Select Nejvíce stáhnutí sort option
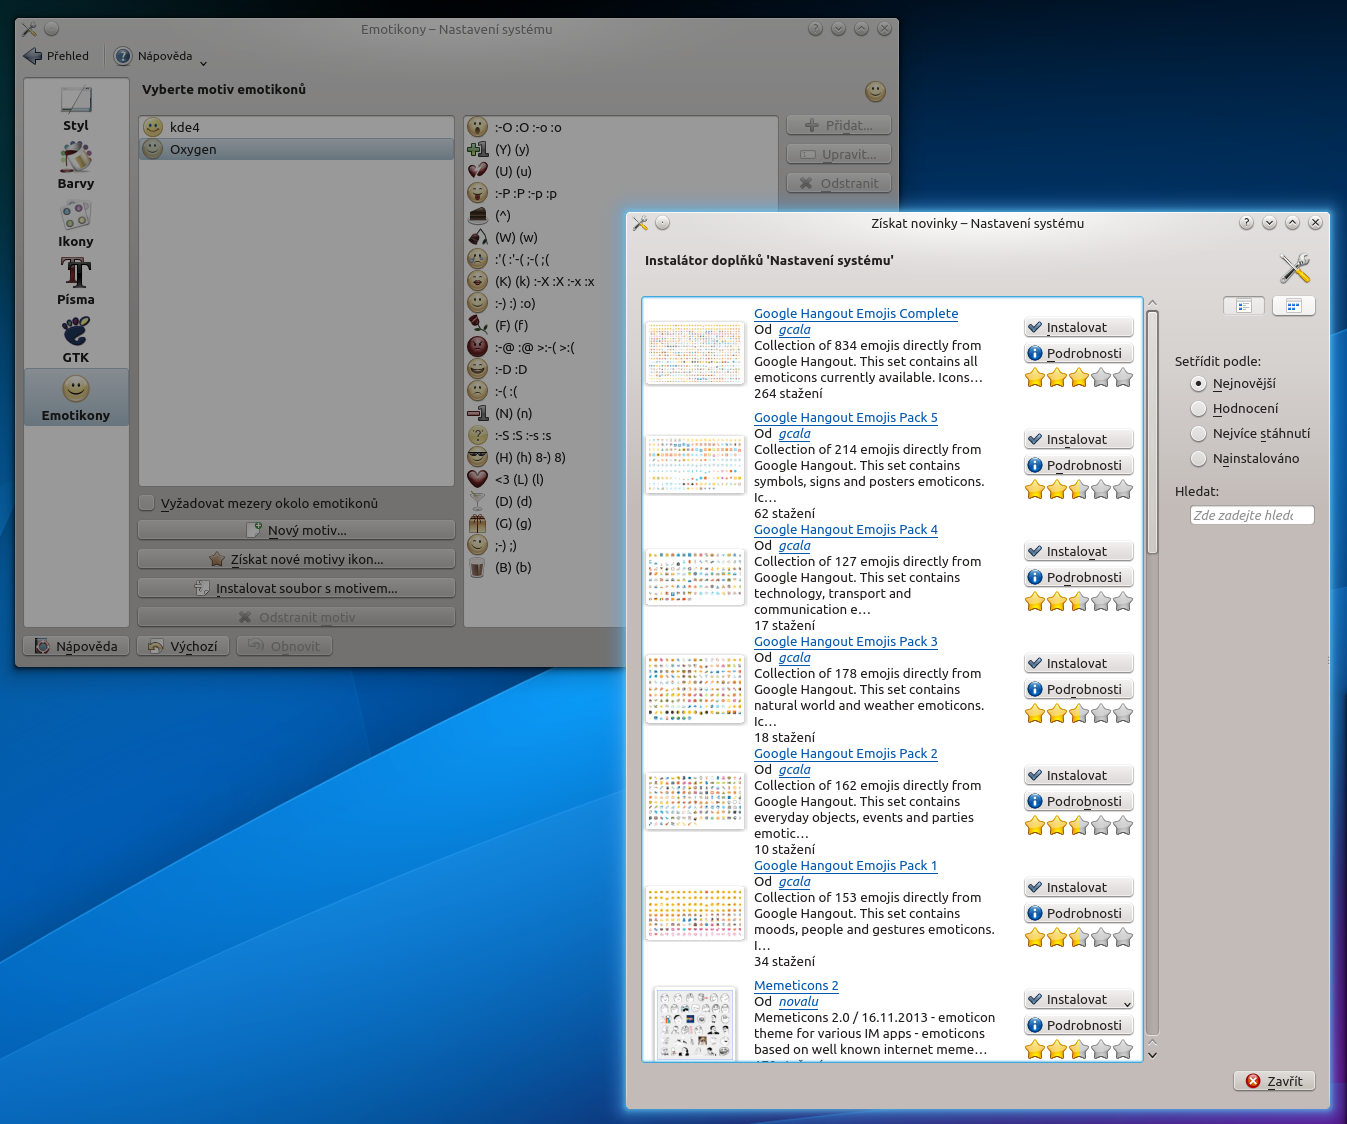1347x1124 pixels. (1198, 433)
